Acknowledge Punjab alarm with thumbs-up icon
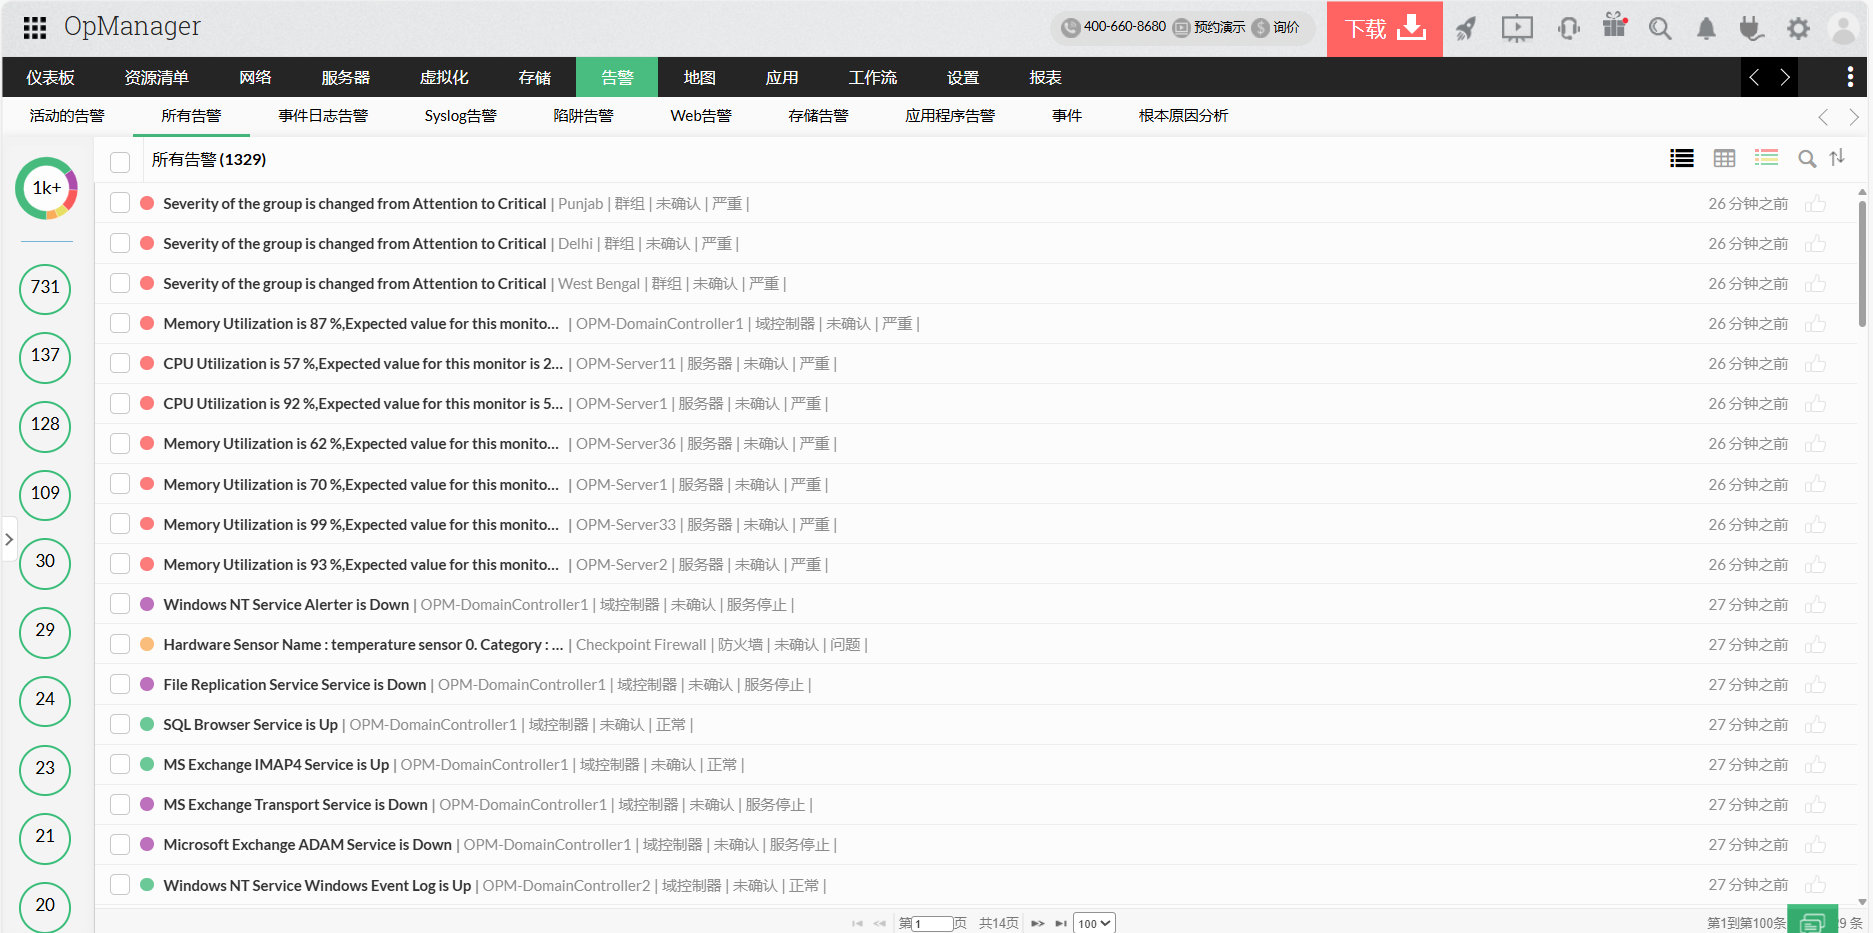Screen dimensions: 1873x933 [1815, 204]
